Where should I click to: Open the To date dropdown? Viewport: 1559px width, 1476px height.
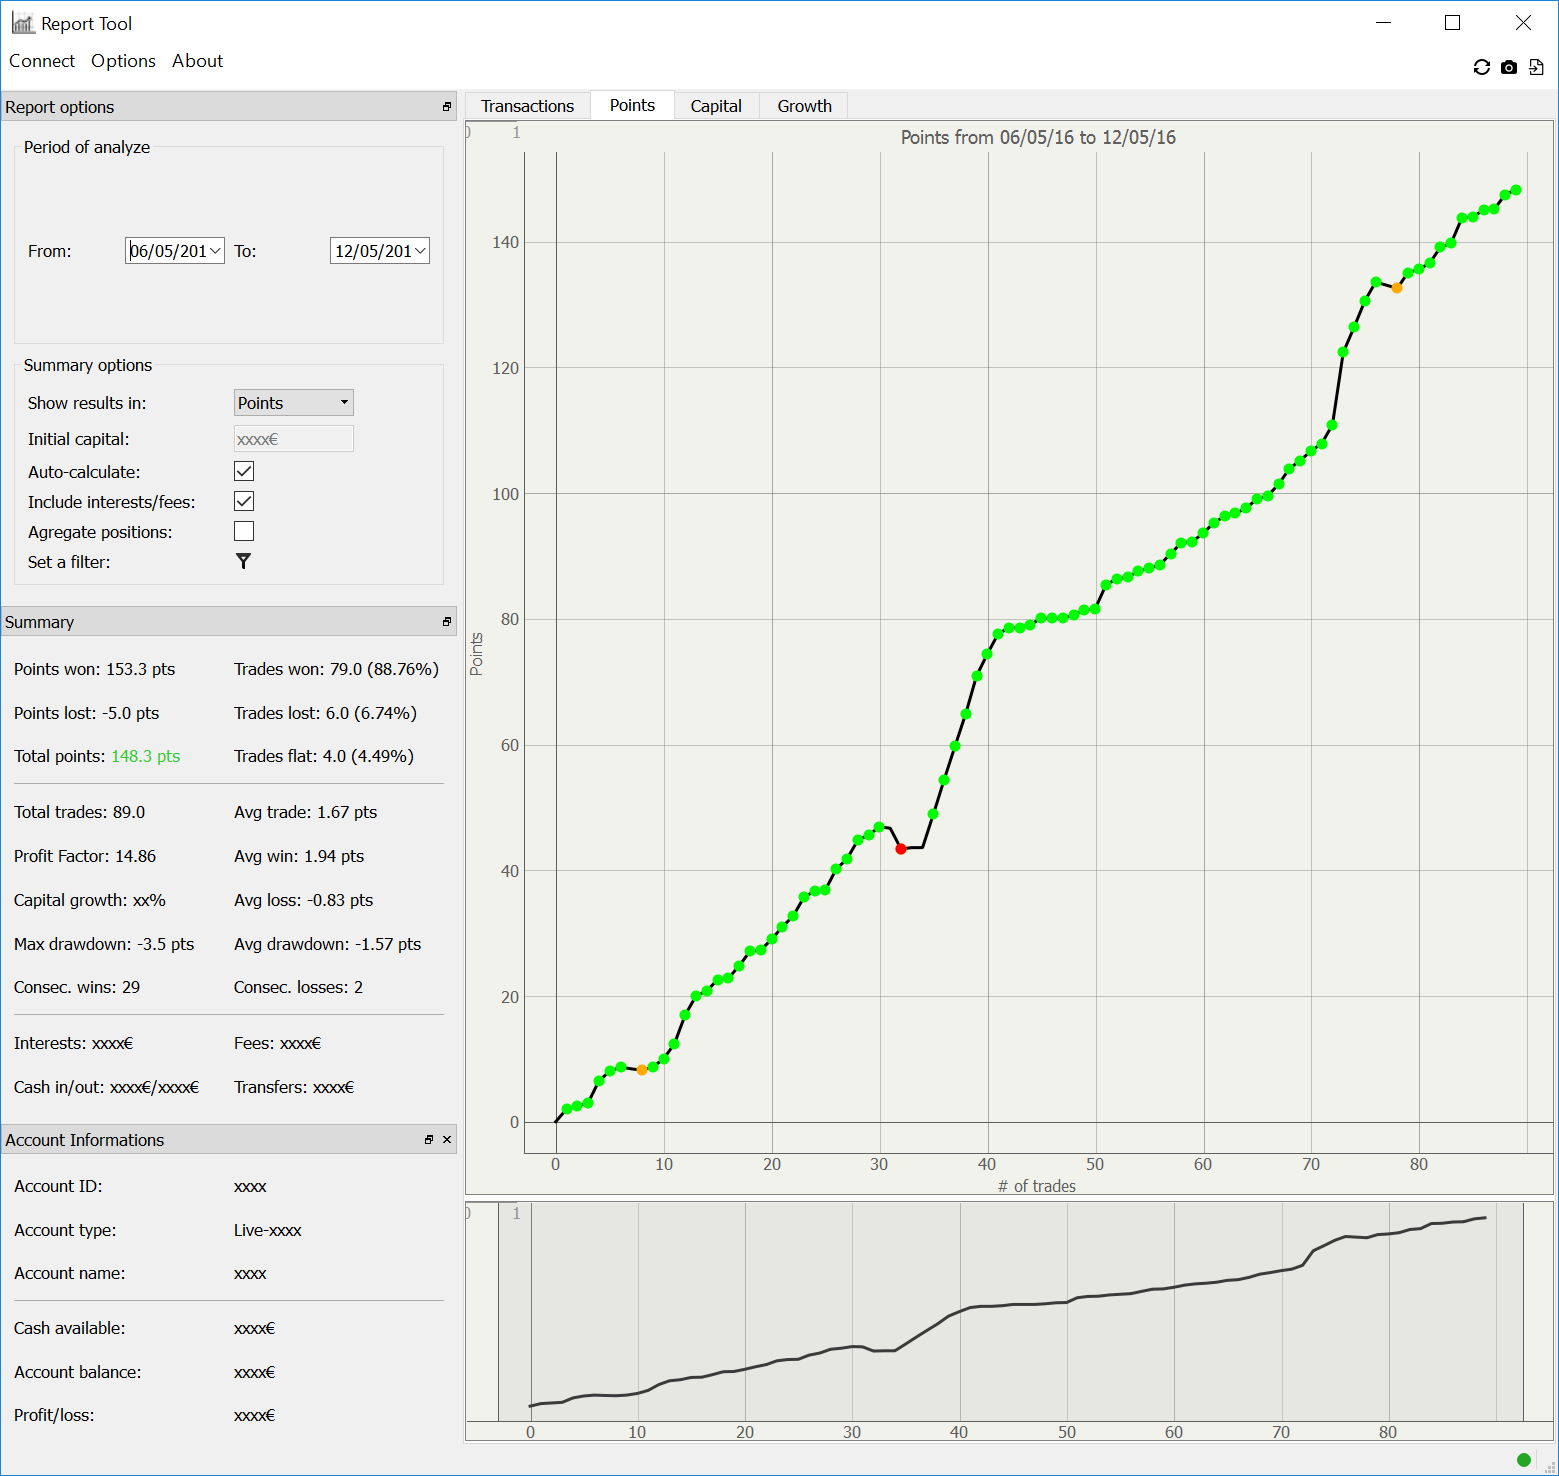(x=420, y=251)
